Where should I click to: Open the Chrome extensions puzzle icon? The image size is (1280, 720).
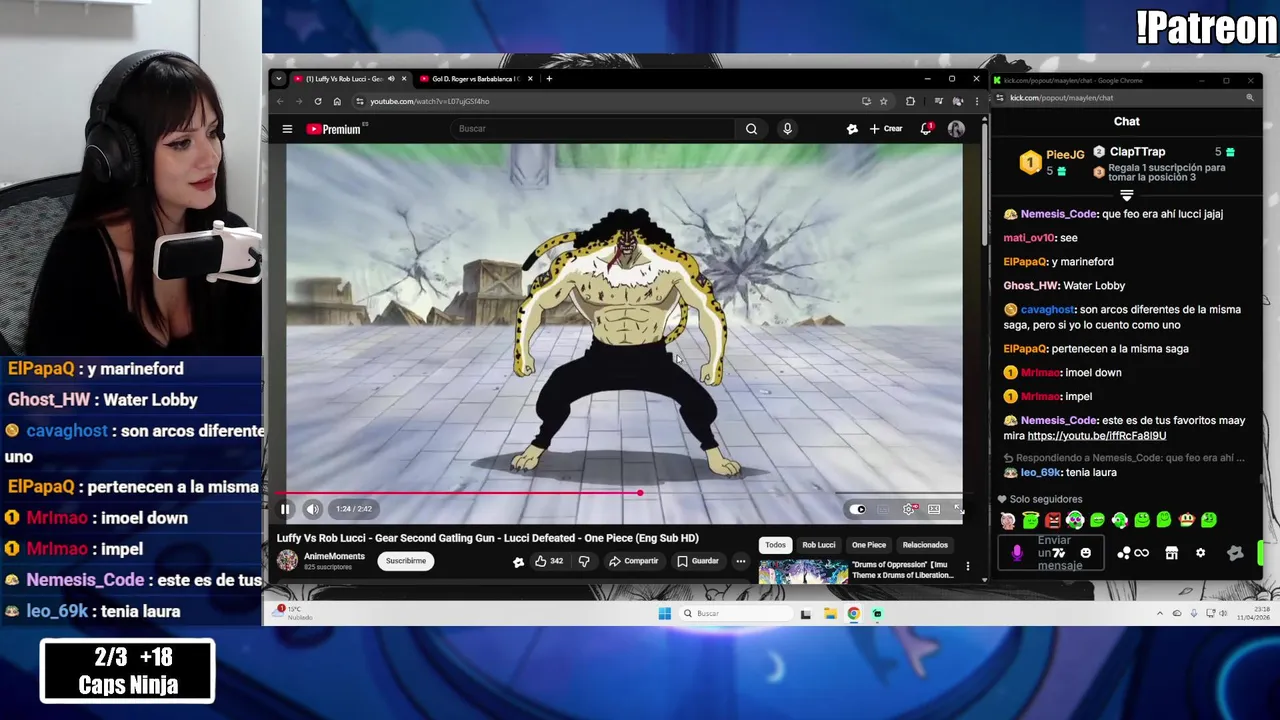(x=910, y=101)
